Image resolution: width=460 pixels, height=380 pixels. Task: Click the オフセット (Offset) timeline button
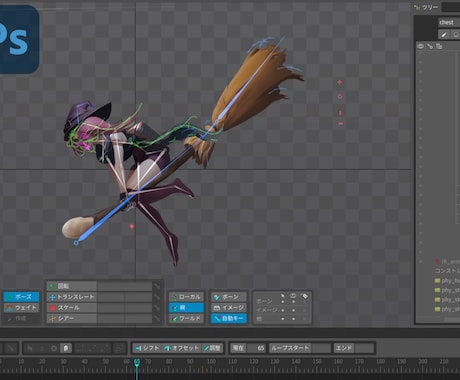click(x=181, y=348)
